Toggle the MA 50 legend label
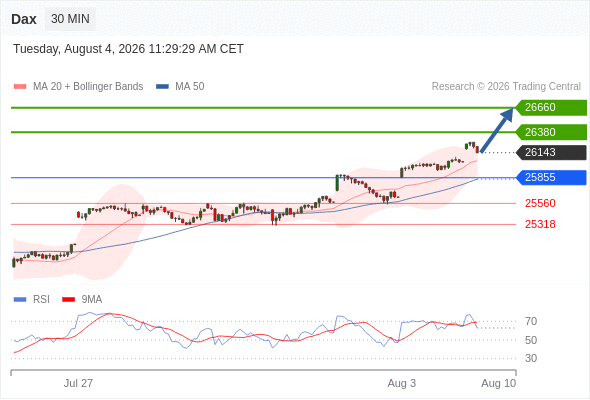 pos(190,87)
